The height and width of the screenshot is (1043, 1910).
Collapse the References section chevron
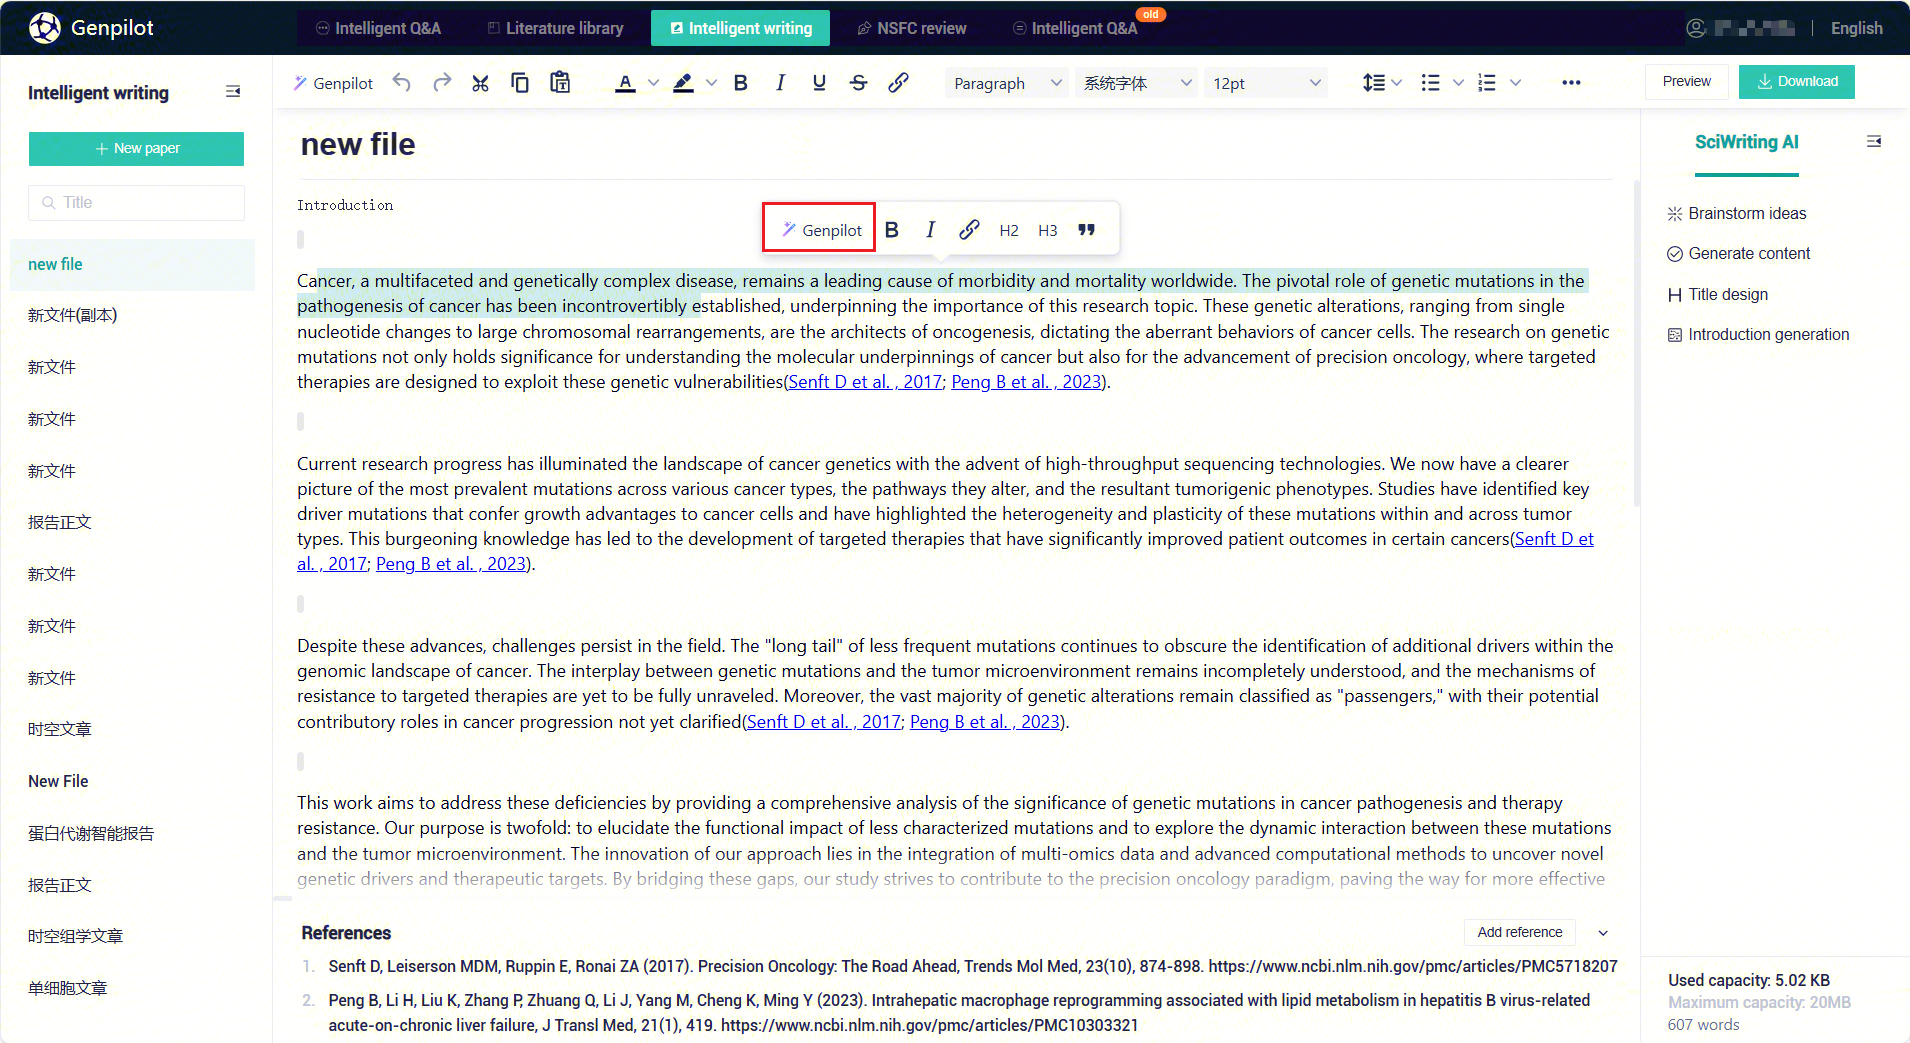[1603, 933]
